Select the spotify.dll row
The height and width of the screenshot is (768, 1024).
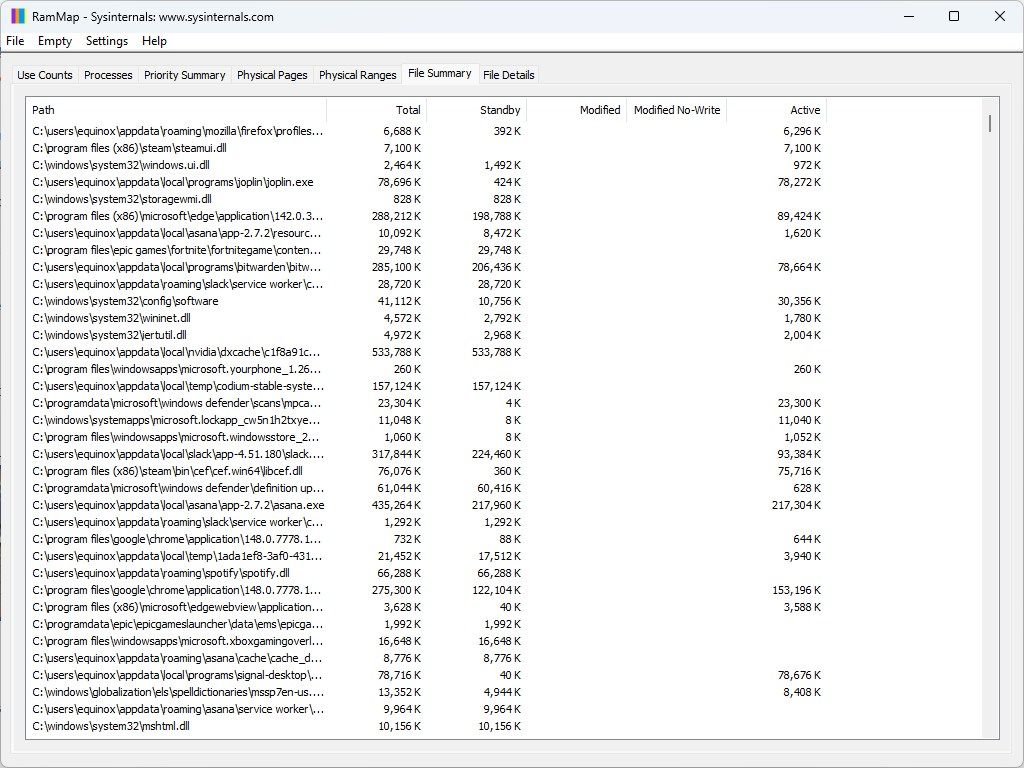[427, 573]
